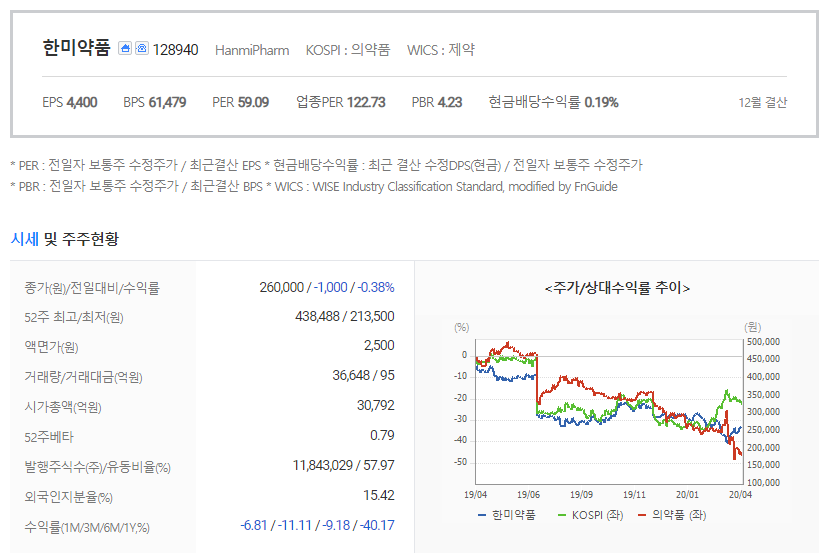This screenshot has width=831, height=553.
Task: Click the KOSPI : 의약품 classification
Action: coord(348,50)
